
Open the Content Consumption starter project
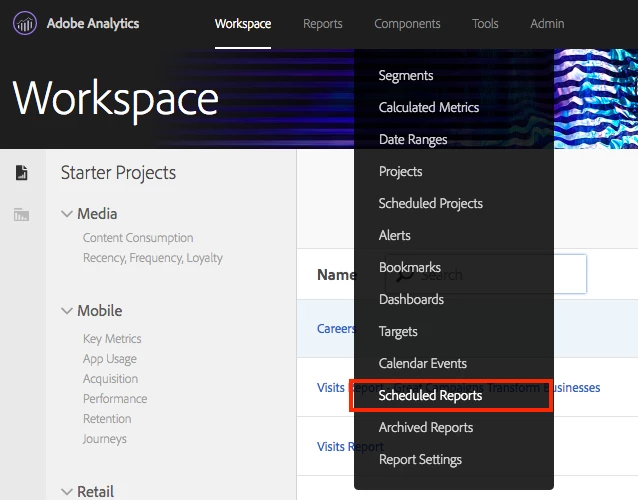tap(138, 238)
